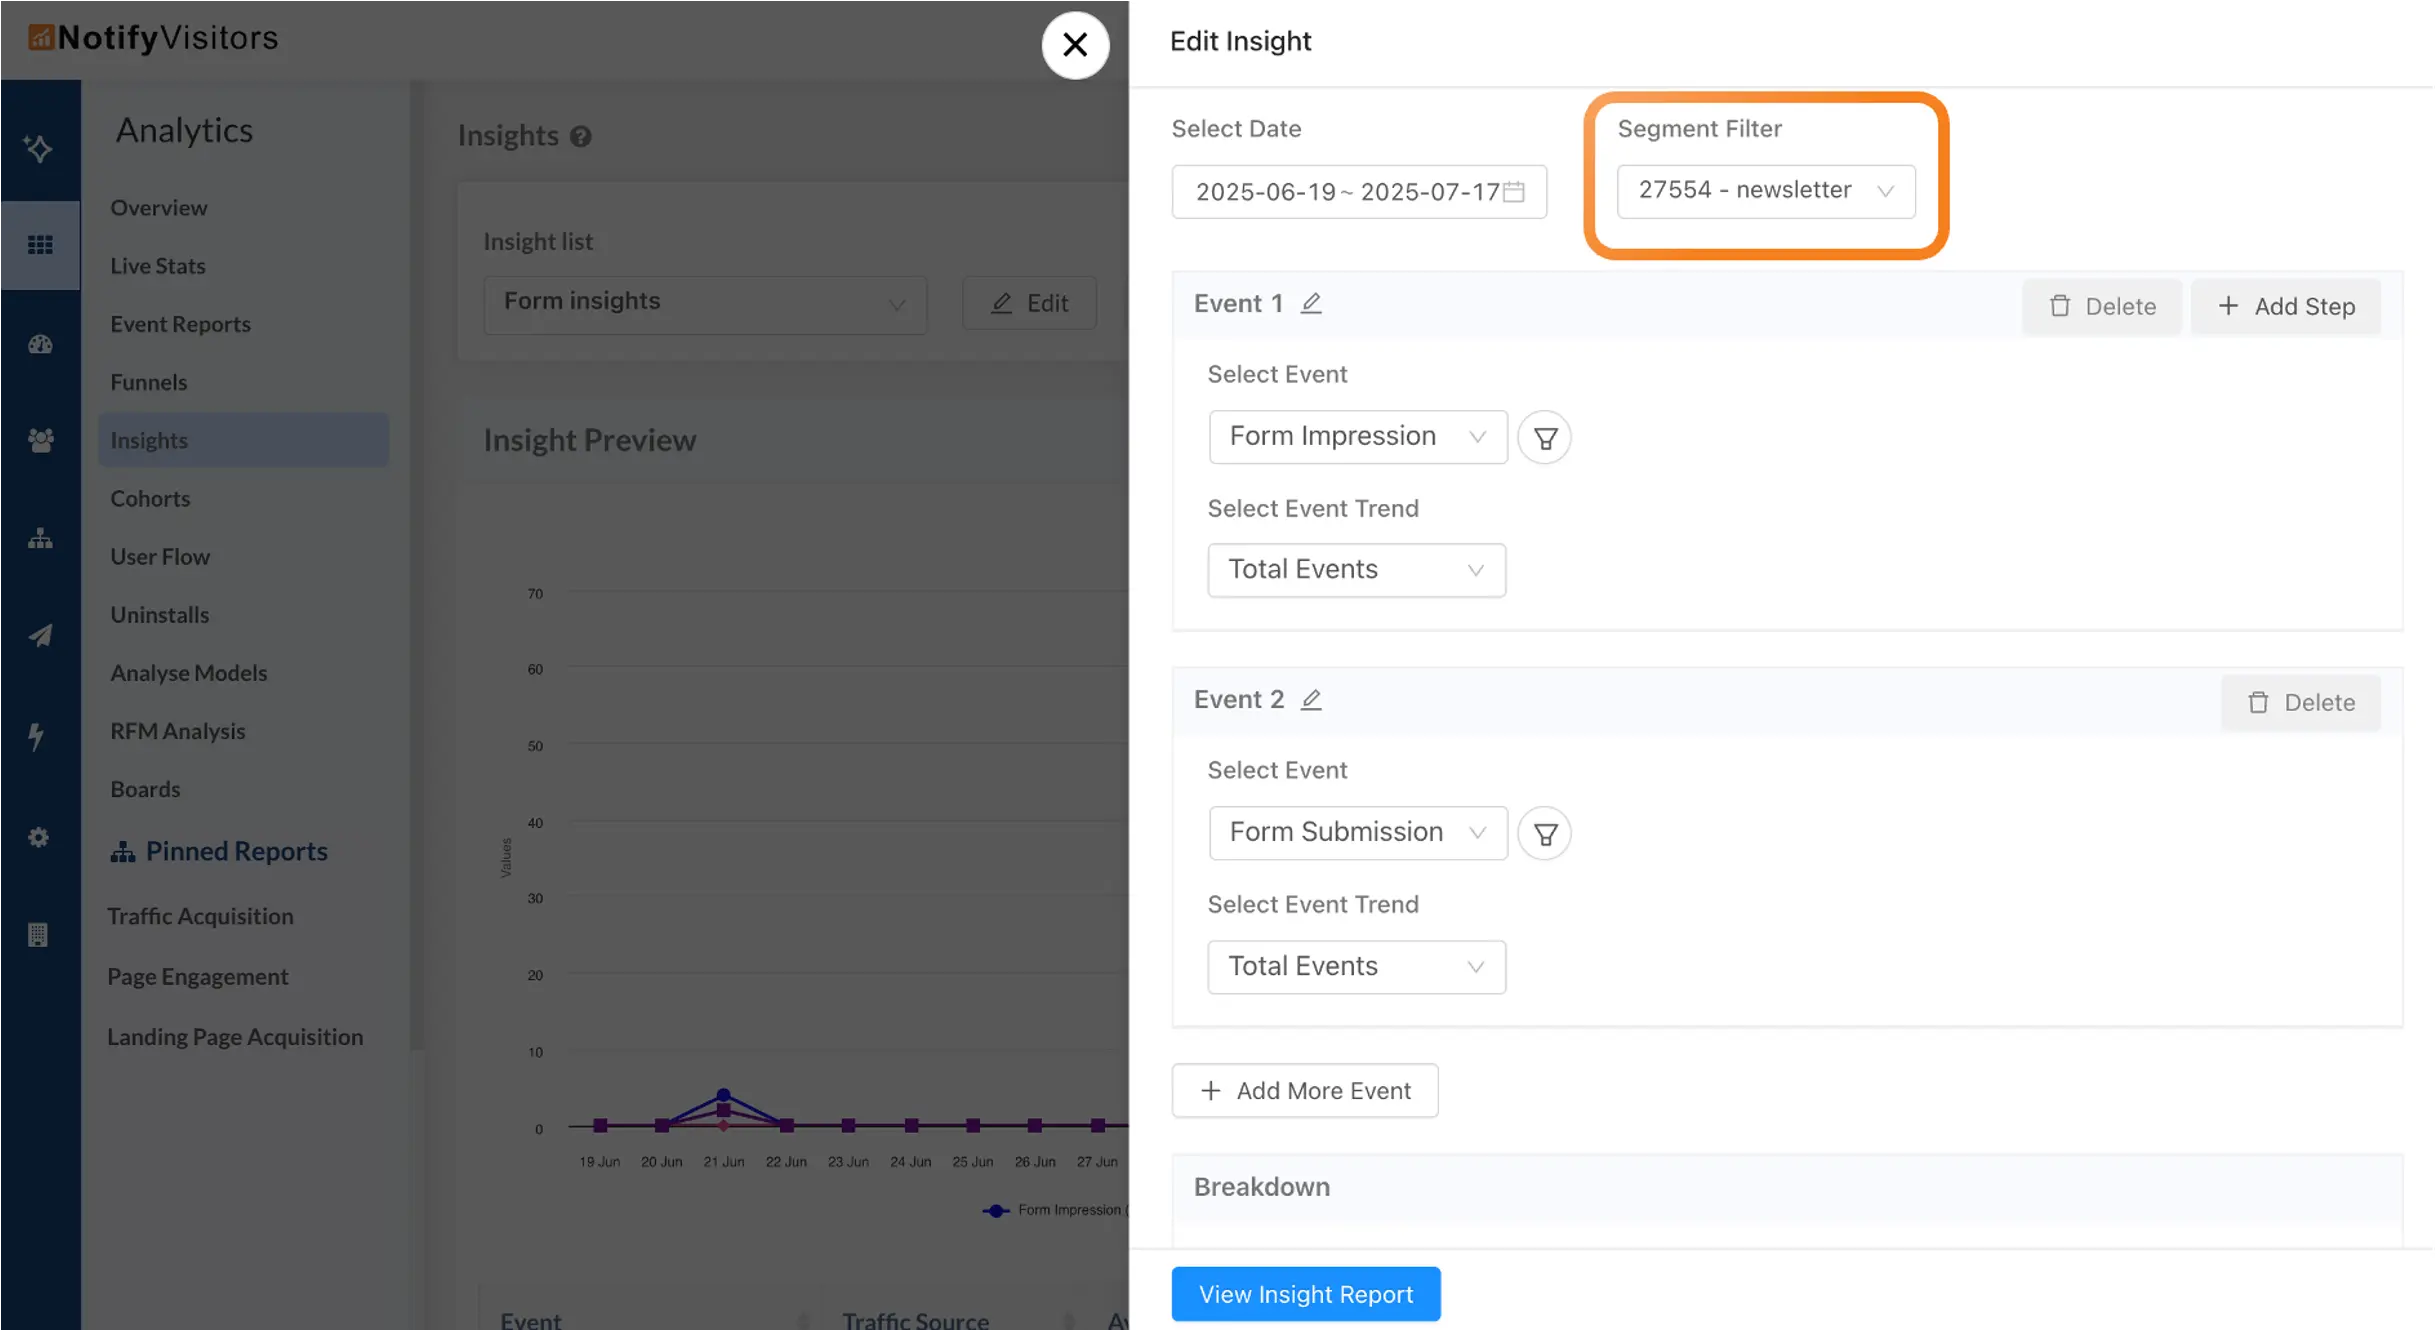The width and height of the screenshot is (2436, 1330).
Task: Click the filter icon beside Form Submission
Action: (x=1544, y=834)
